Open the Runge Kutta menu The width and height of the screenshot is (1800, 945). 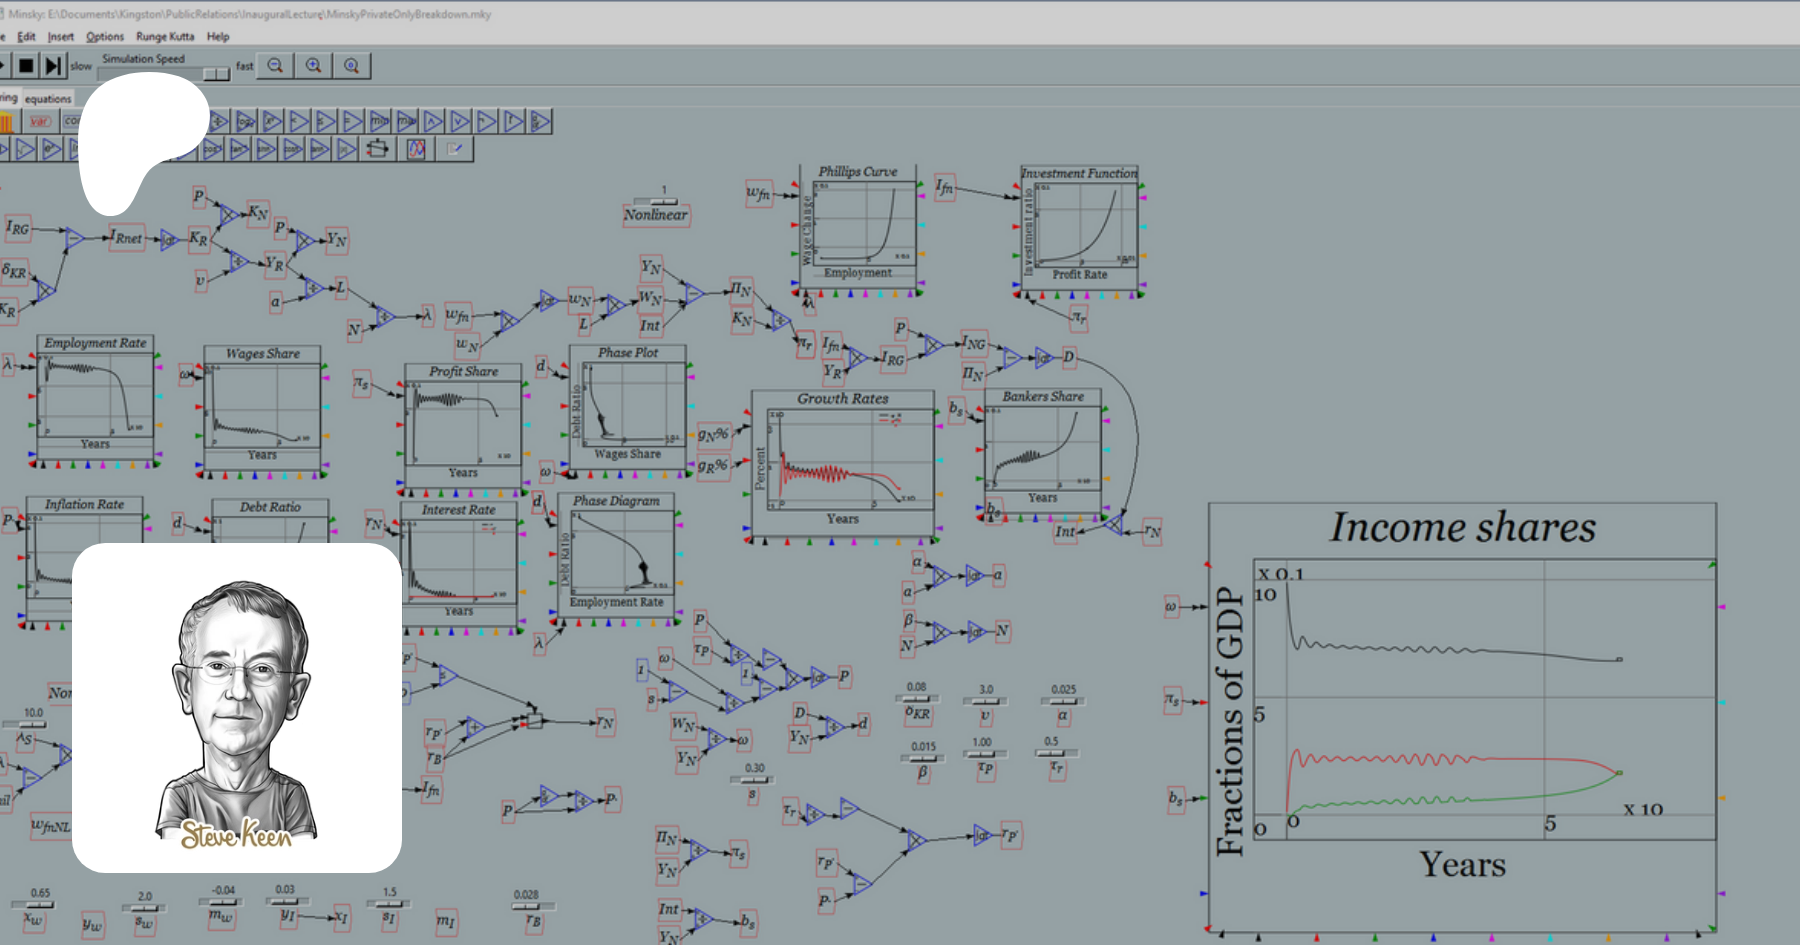[x=165, y=37]
